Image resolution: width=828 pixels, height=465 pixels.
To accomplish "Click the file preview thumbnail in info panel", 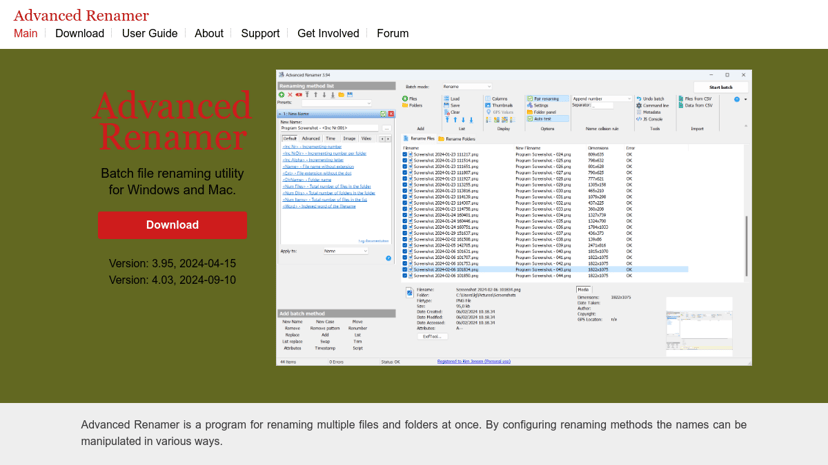I will pyautogui.click(x=699, y=326).
